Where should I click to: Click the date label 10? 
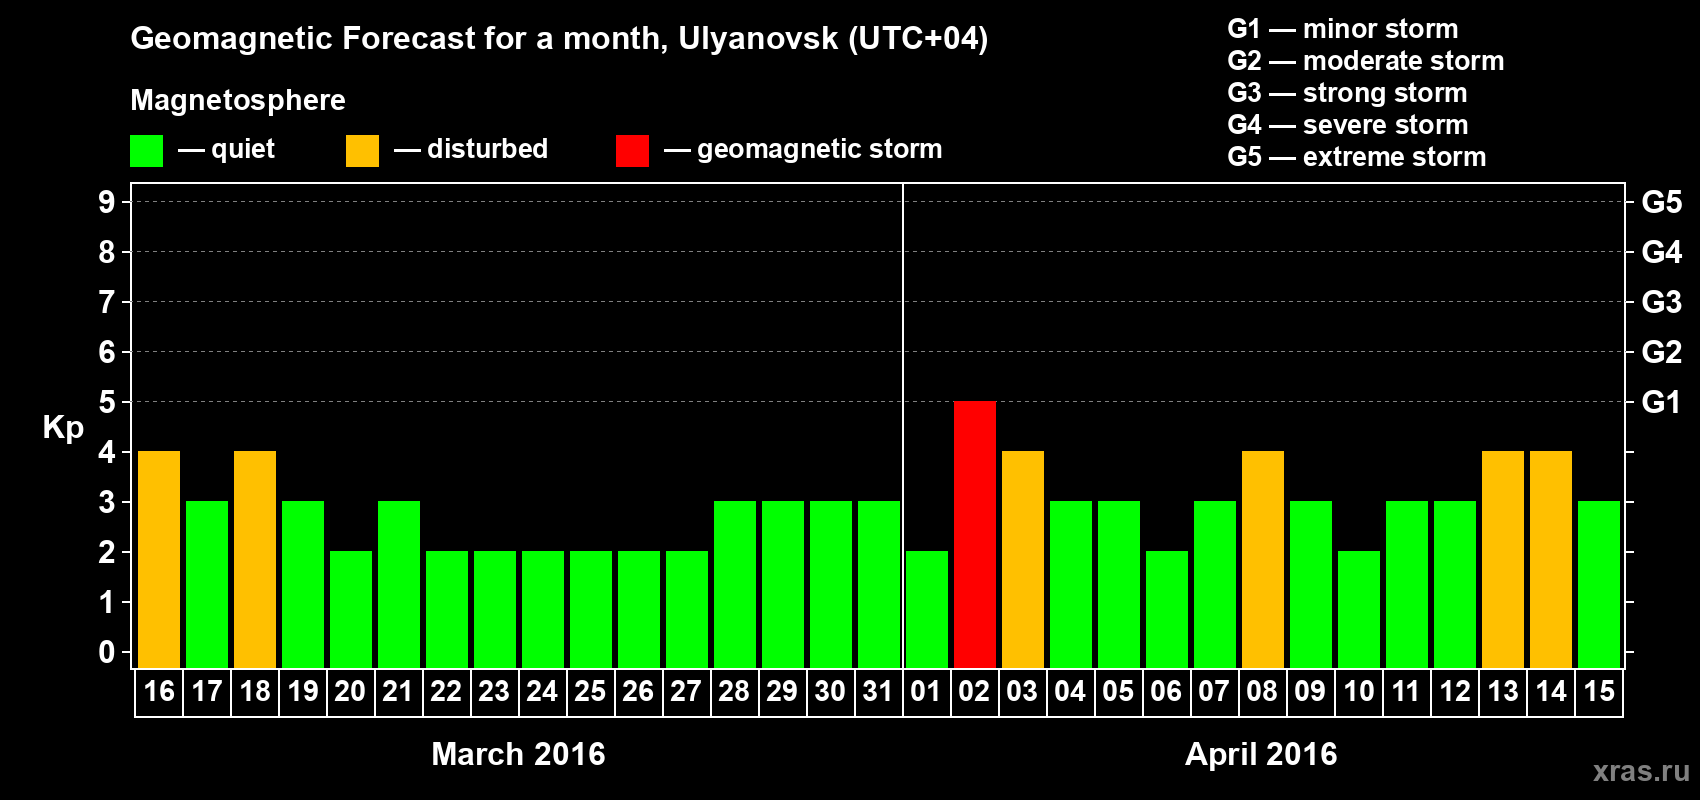point(1359,691)
